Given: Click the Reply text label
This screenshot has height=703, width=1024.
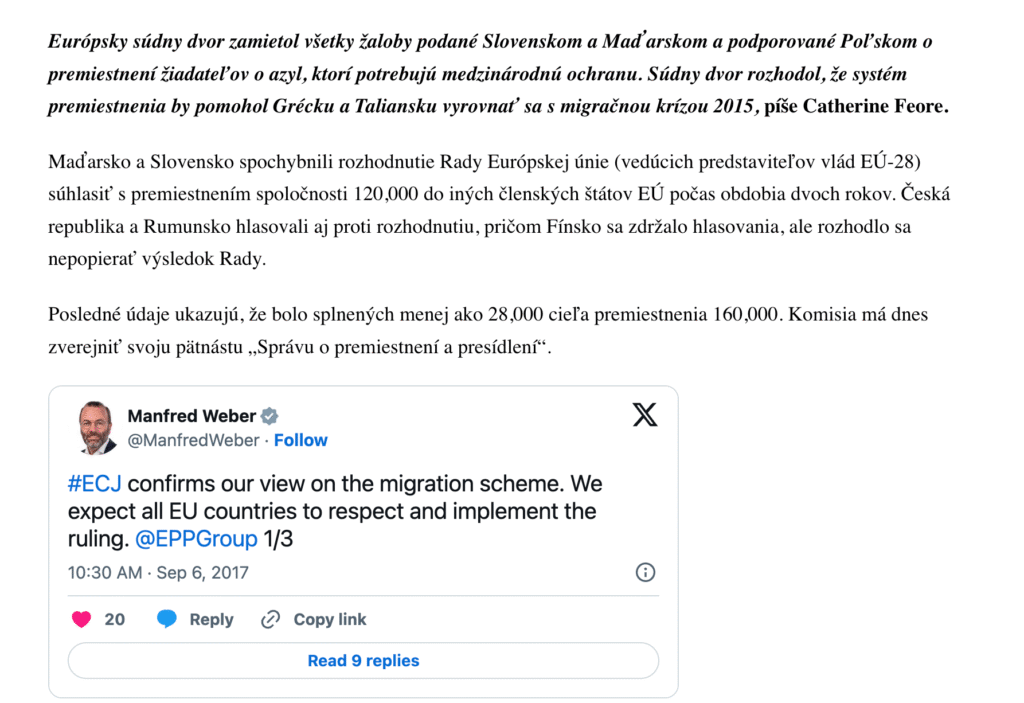Looking at the screenshot, I should point(211,619).
